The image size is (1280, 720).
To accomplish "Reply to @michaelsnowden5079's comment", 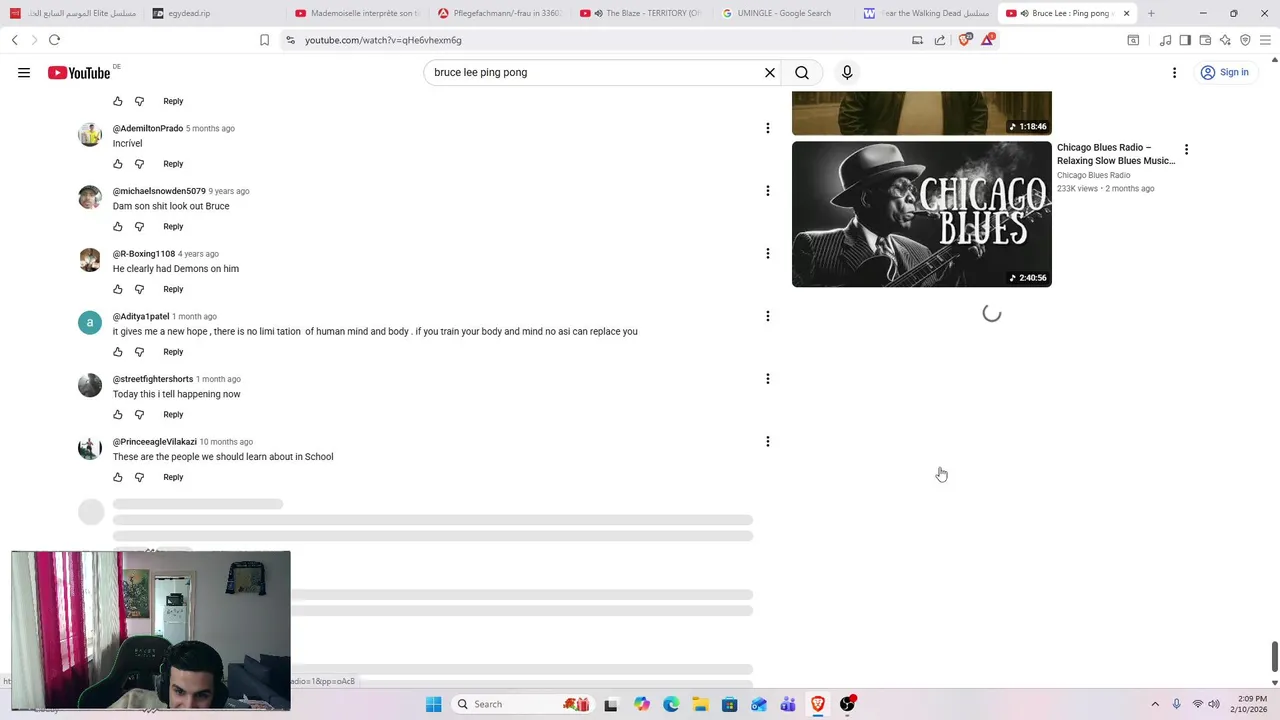I will pyautogui.click(x=173, y=227).
